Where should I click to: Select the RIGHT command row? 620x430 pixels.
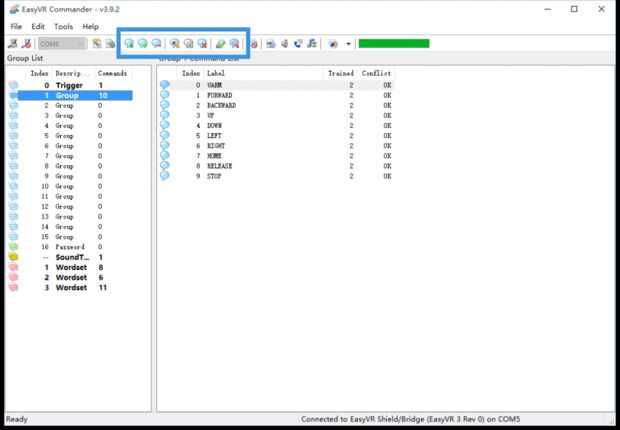pyautogui.click(x=276, y=146)
